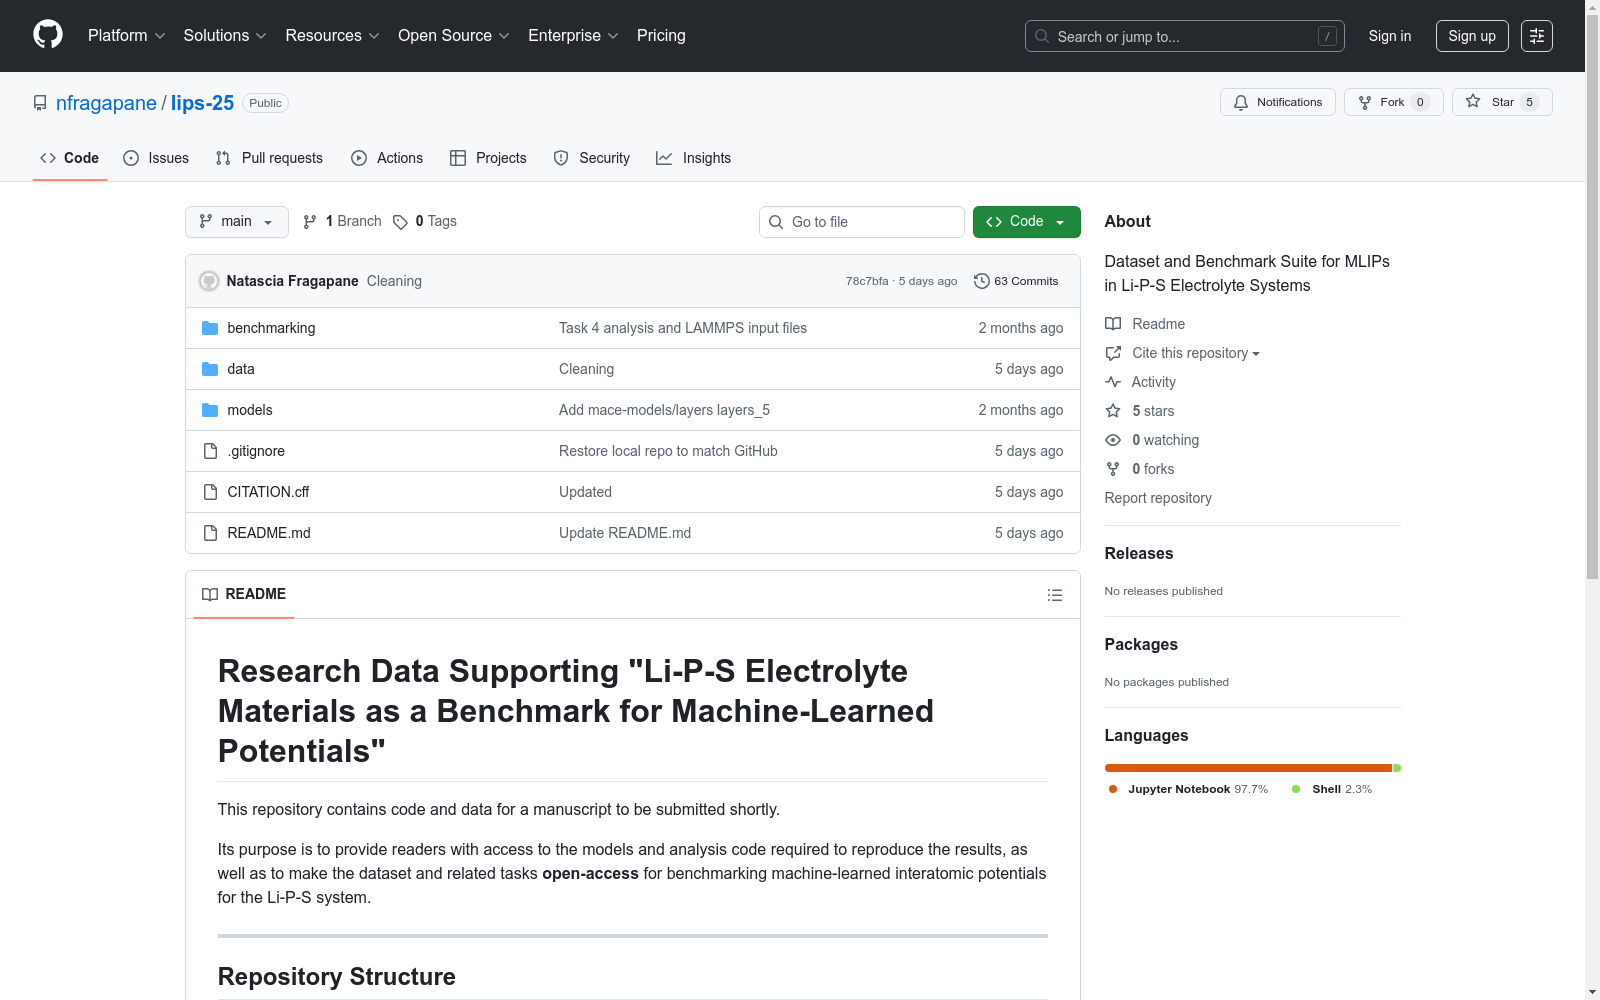Image resolution: width=1600 pixels, height=1000 pixels.
Task: Open the Platform dropdown menu
Action: point(126,36)
